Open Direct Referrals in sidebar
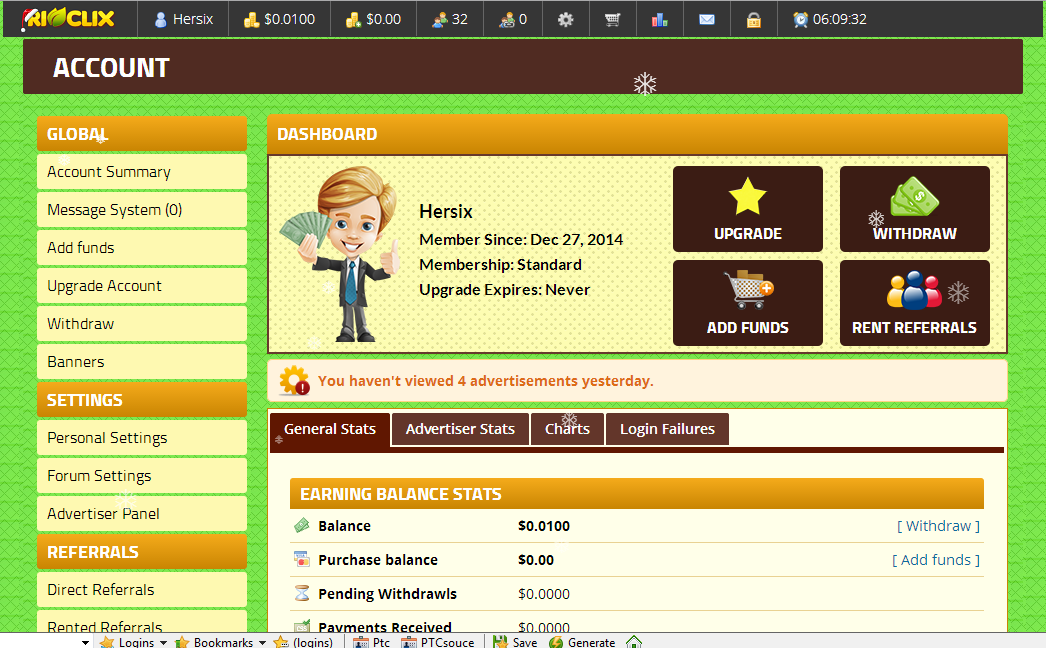 click(142, 590)
